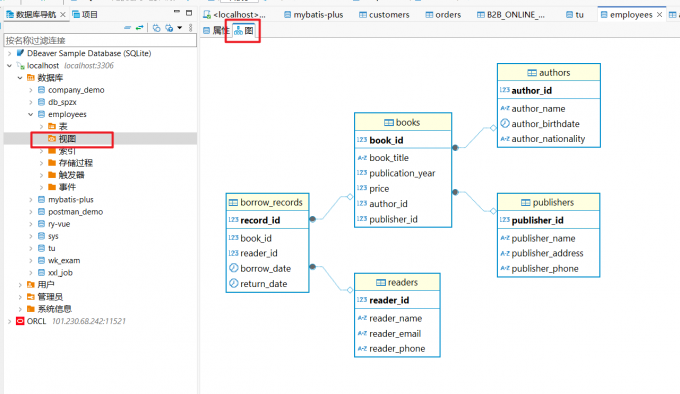
Task: Select the sys database
Action: tap(53, 236)
